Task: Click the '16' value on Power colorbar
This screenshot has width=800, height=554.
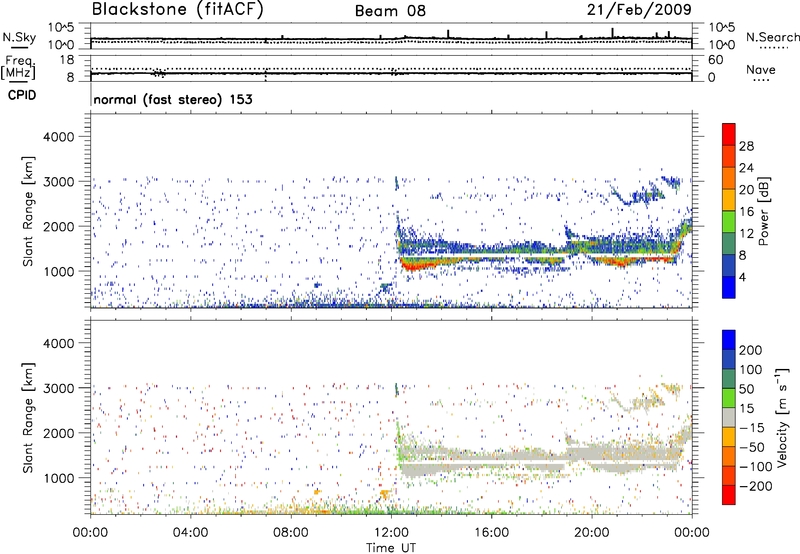Action: (x=746, y=212)
